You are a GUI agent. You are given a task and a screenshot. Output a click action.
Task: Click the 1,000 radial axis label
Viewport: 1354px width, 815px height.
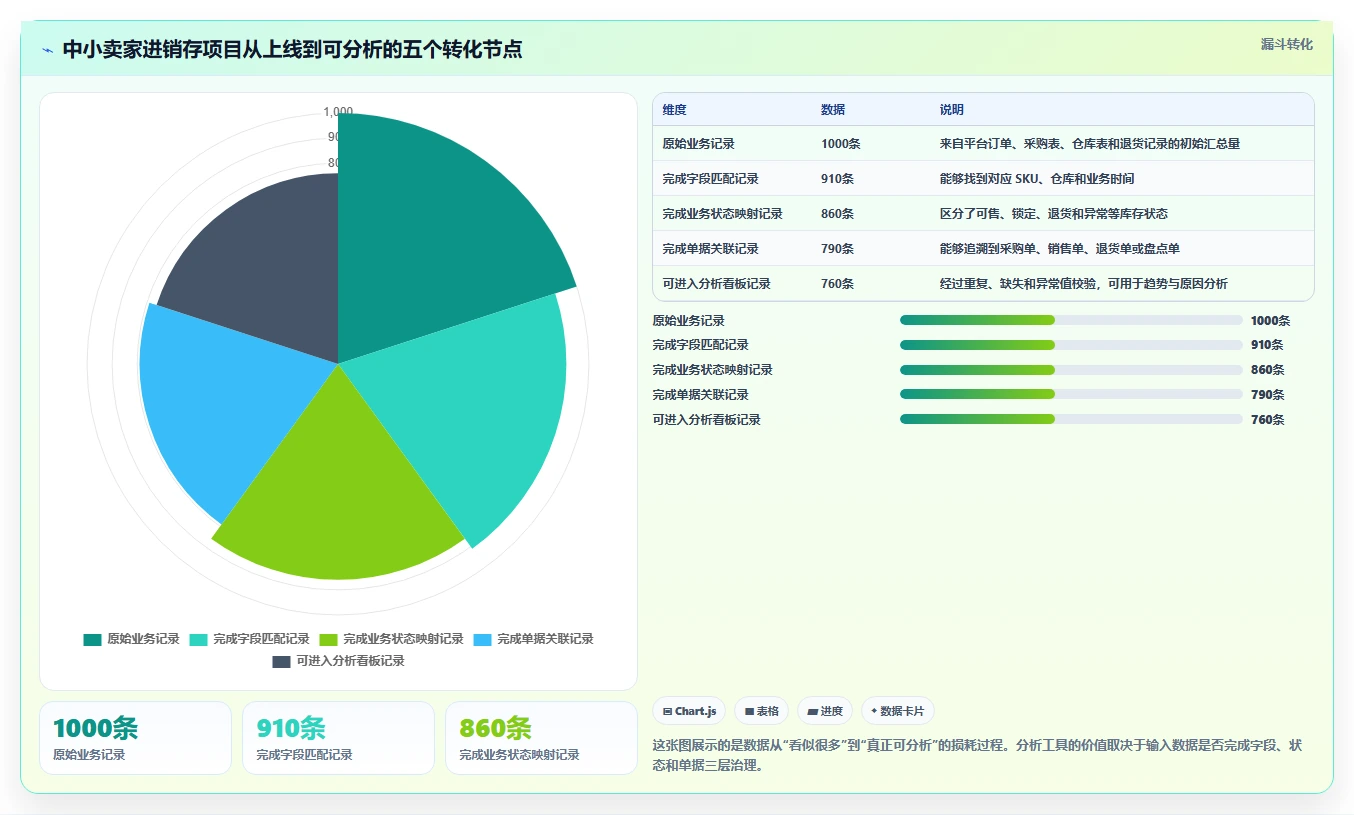click(x=338, y=112)
